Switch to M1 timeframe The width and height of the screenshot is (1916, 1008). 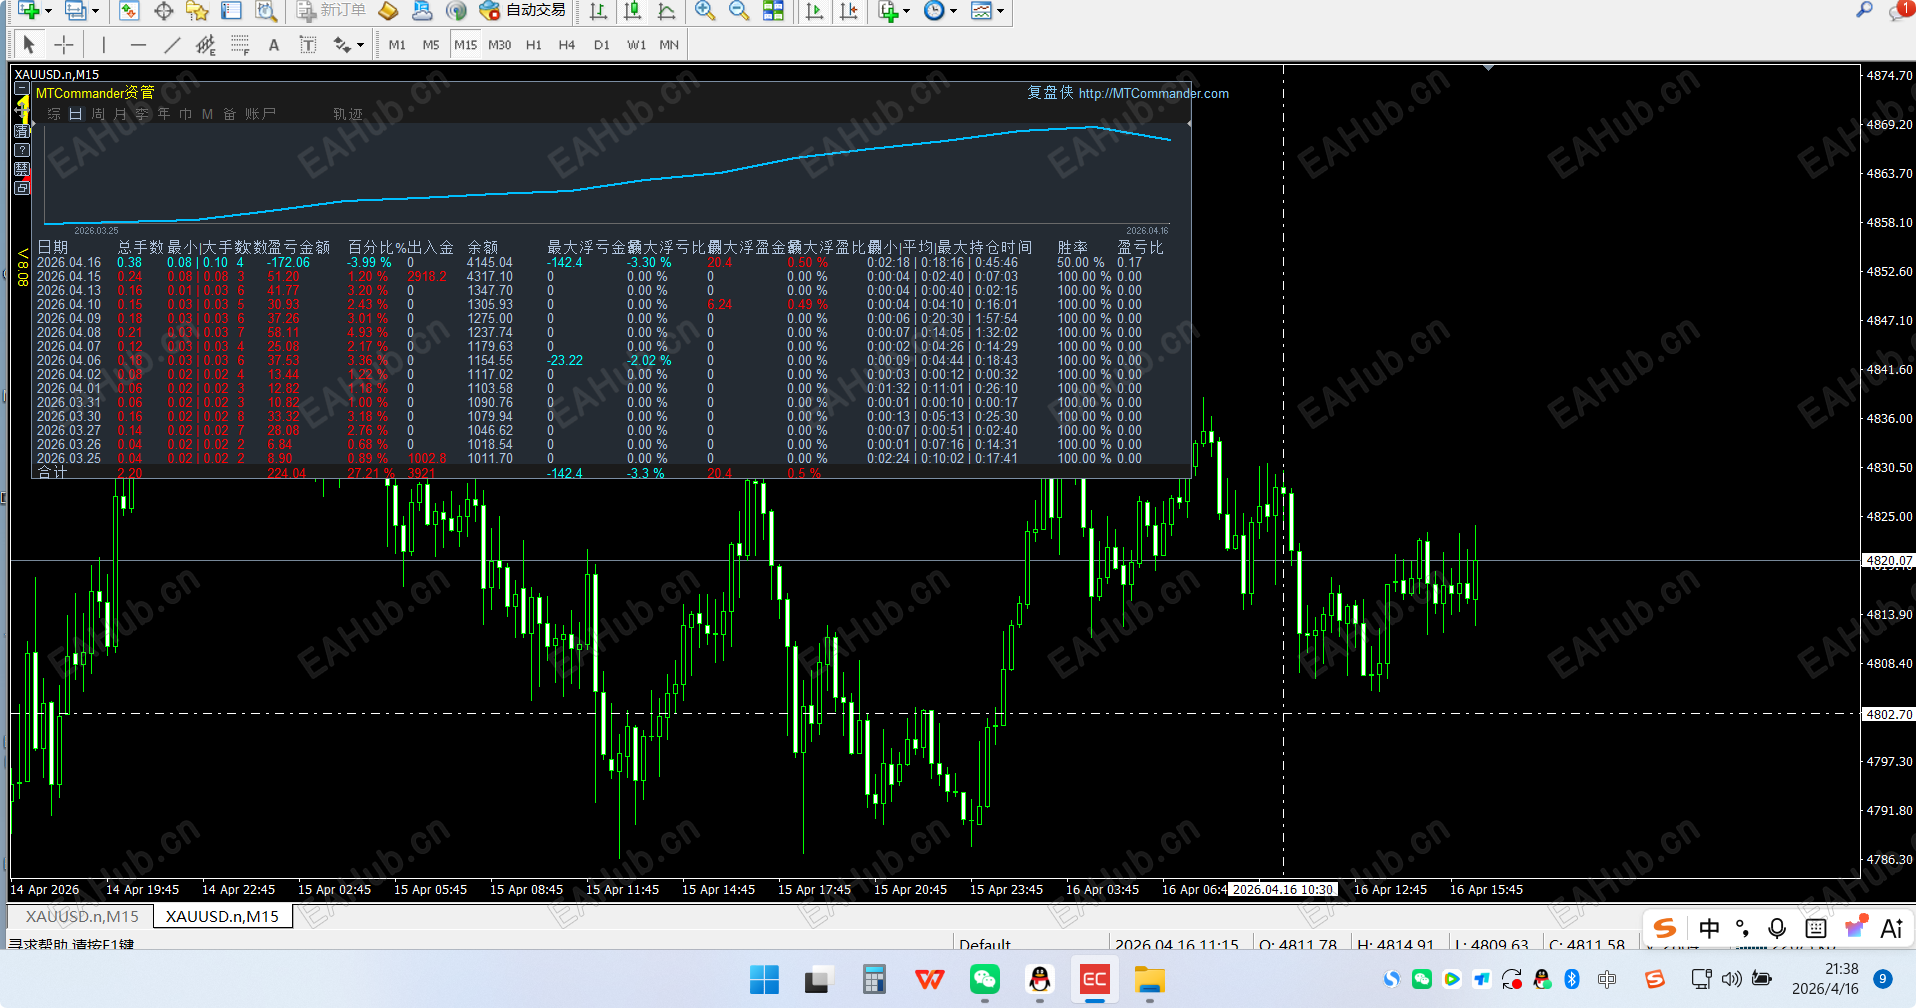[x=397, y=45]
